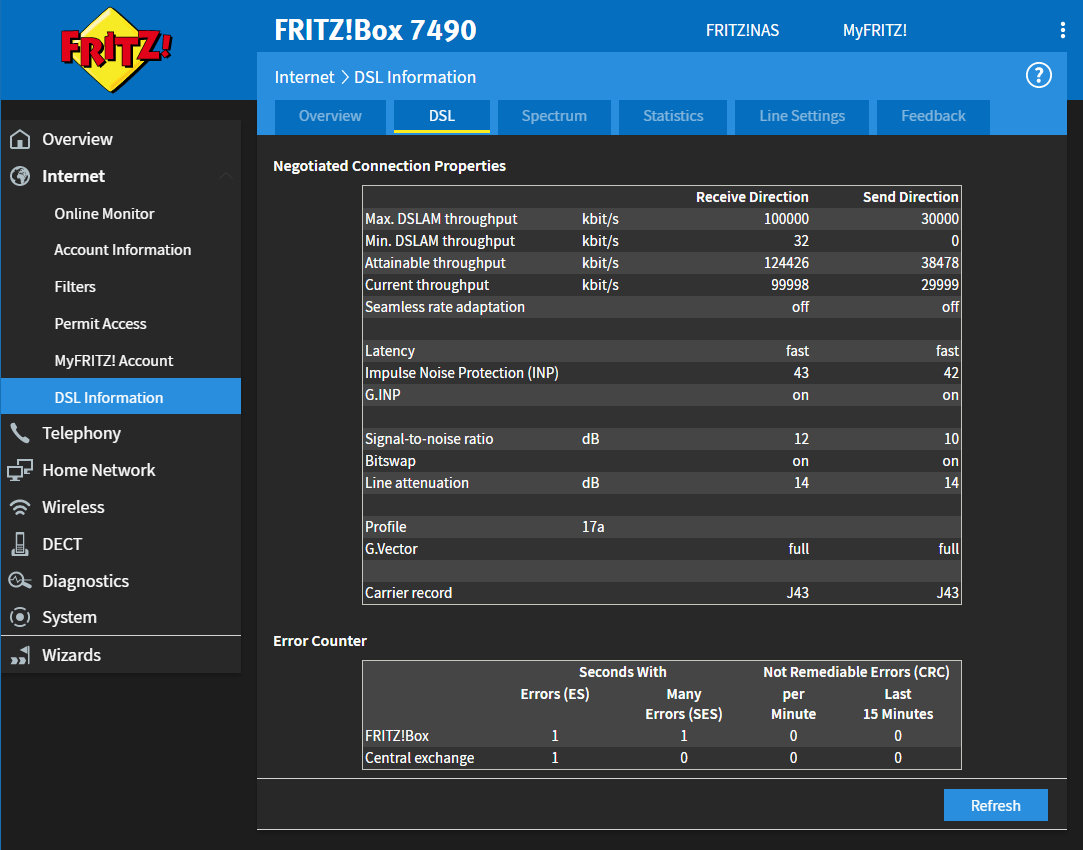Click max DSLAM receive value 100000
Image resolution: width=1083 pixels, height=850 pixels.
786,219
